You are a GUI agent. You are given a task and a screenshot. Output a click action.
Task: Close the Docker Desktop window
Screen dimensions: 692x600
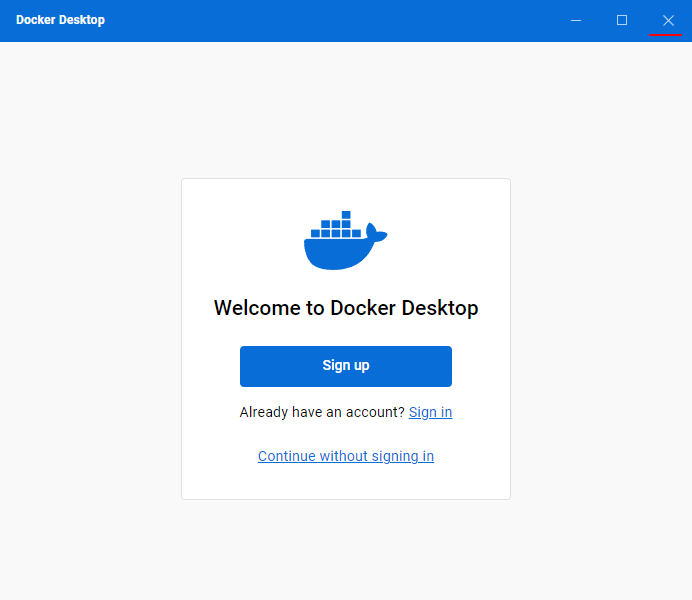click(668, 20)
